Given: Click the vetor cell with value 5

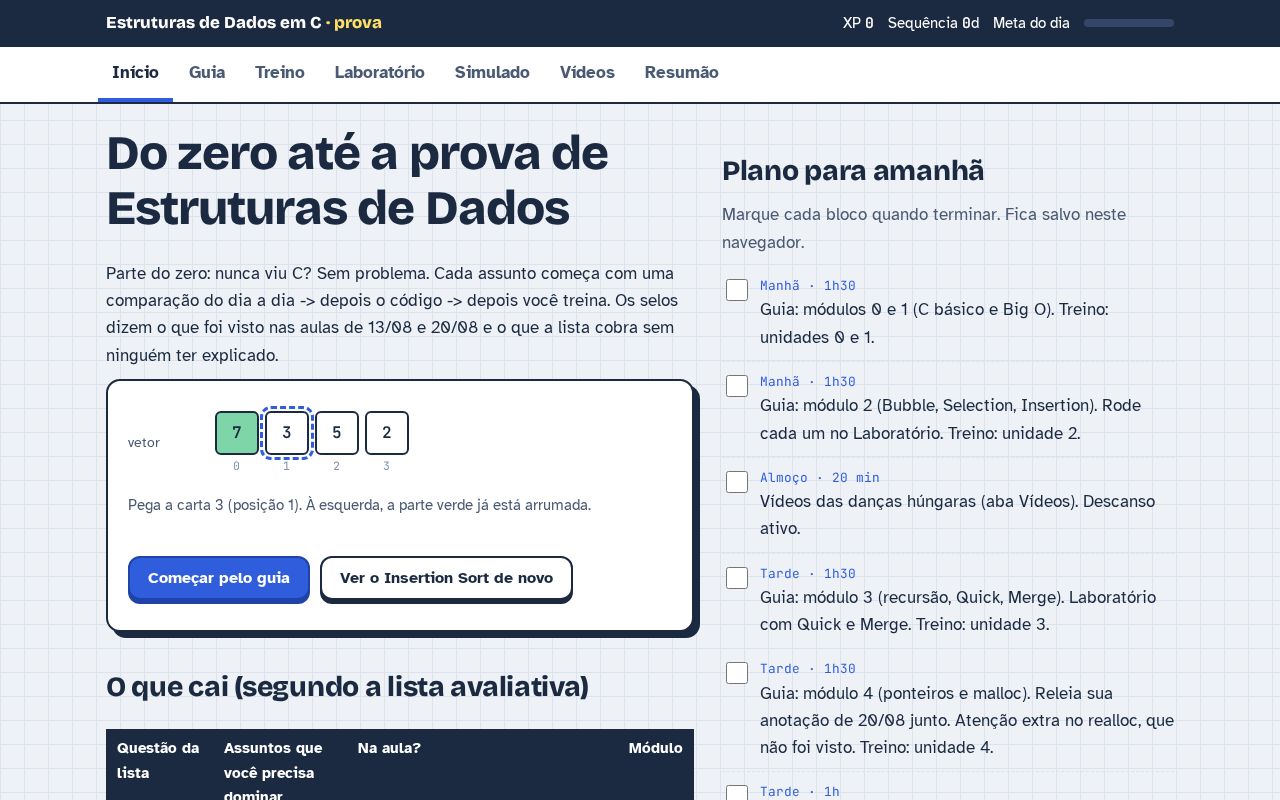Looking at the screenshot, I should tap(337, 433).
